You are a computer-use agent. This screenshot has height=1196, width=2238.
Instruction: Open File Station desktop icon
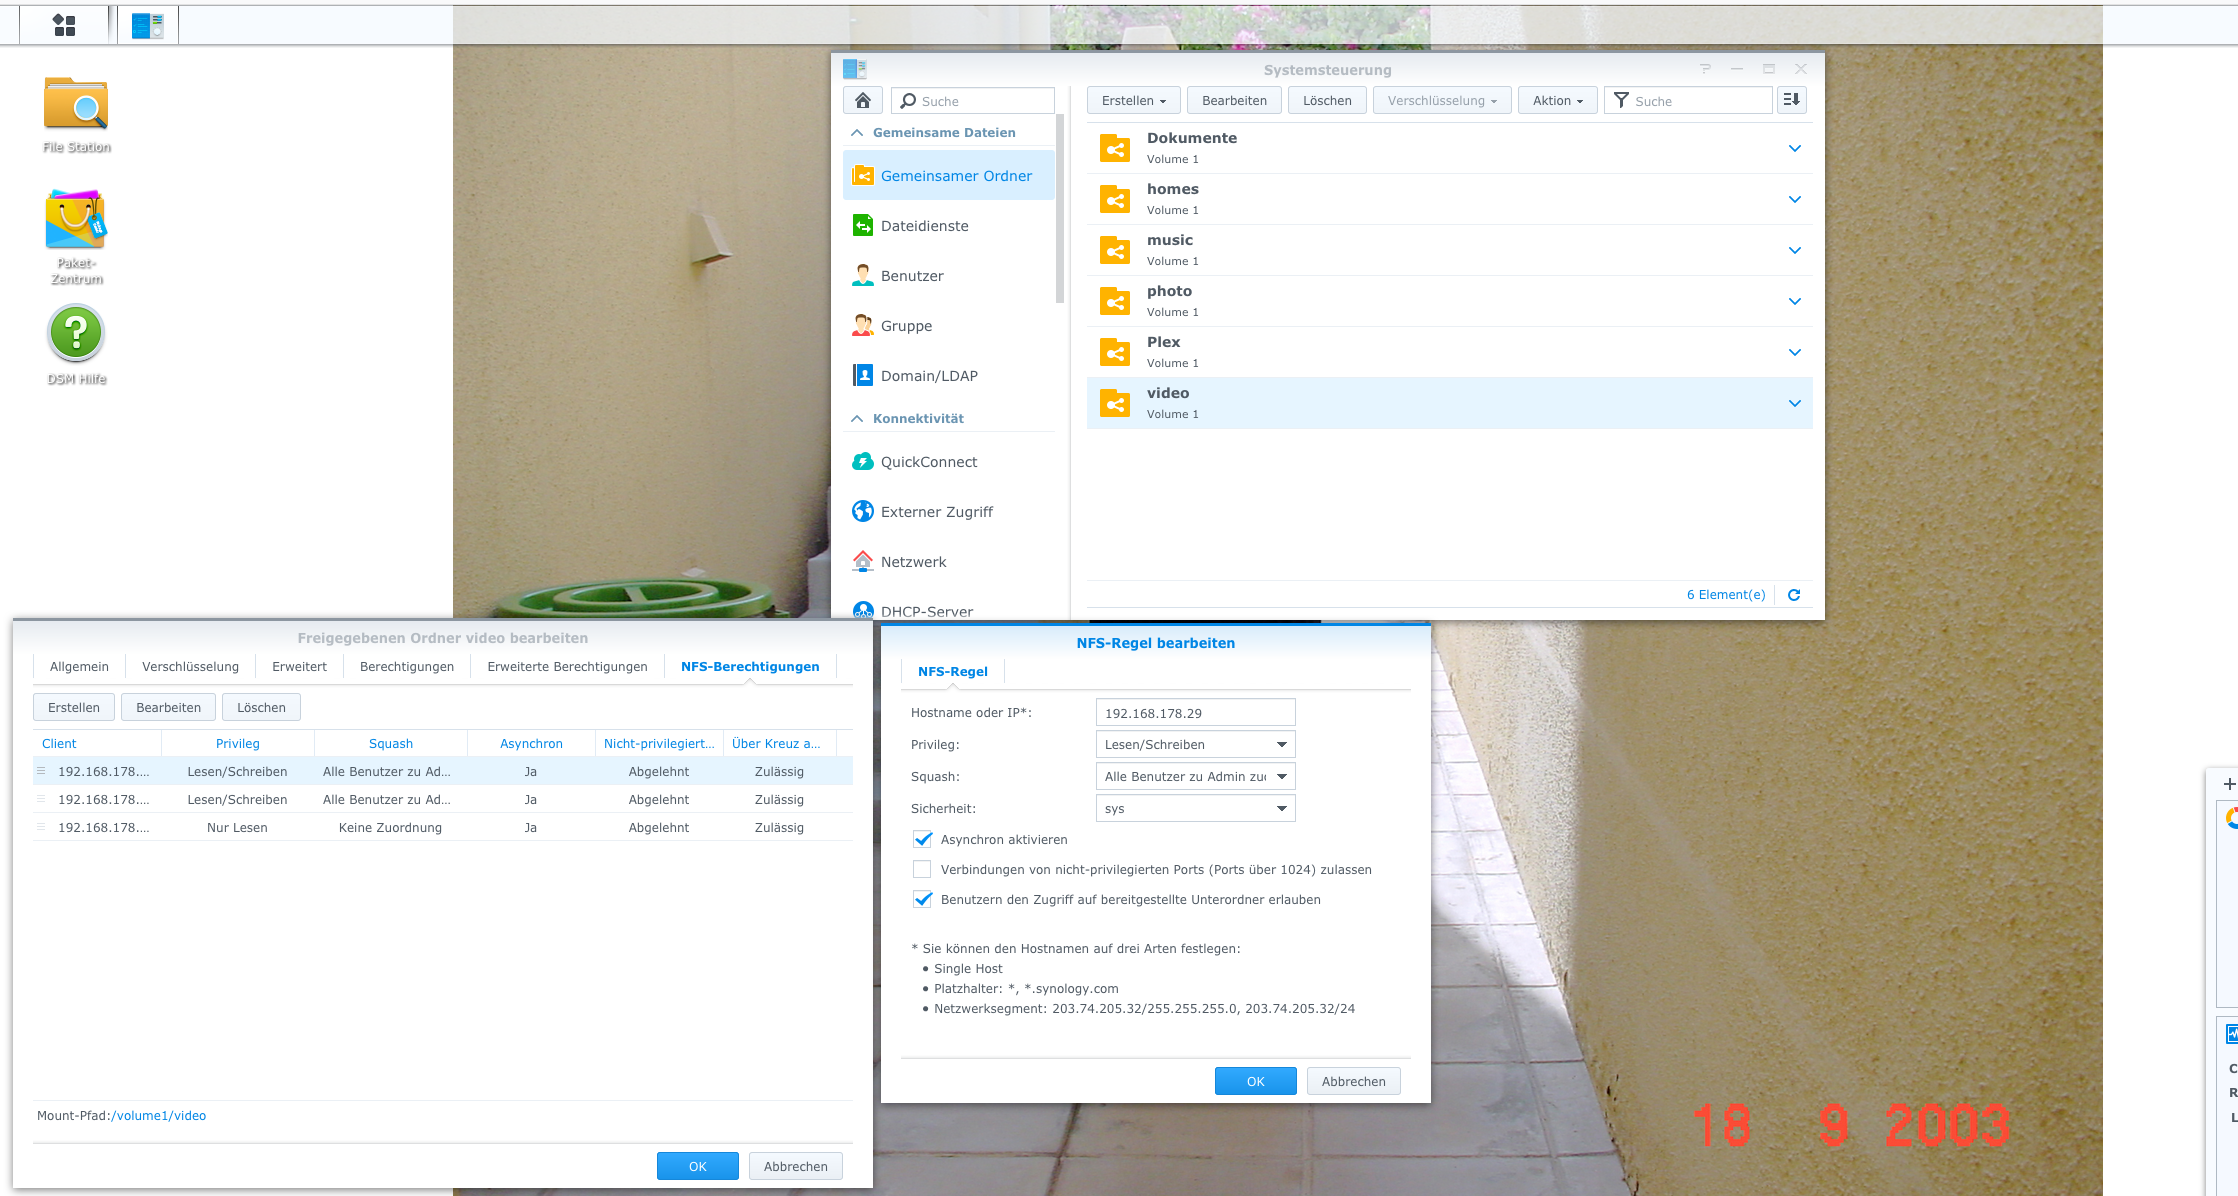pos(76,105)
